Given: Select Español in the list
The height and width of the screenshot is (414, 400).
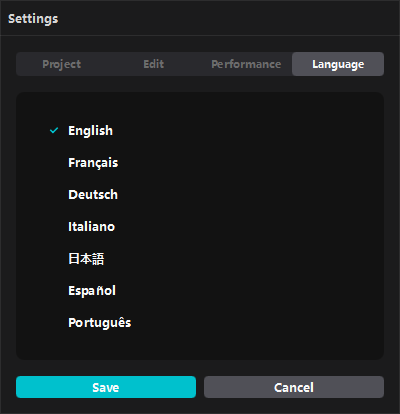Looking at the screenshot, I should point(92,291).
